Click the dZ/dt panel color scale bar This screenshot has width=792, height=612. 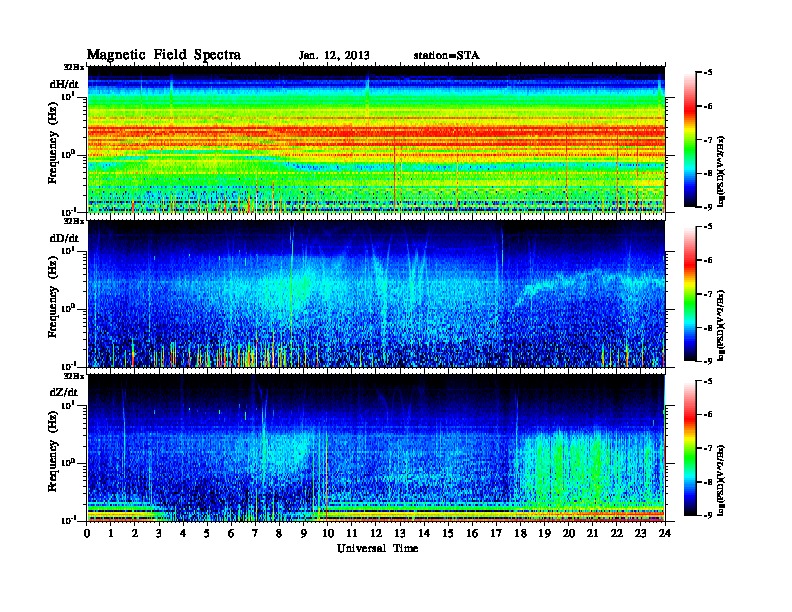pos(690,448)
